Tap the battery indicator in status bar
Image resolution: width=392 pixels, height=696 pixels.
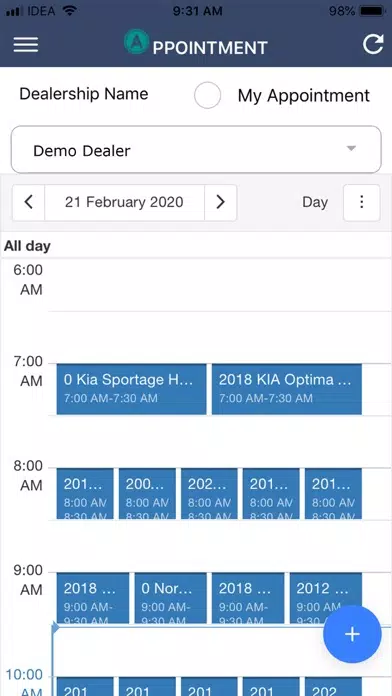[372, 11]
